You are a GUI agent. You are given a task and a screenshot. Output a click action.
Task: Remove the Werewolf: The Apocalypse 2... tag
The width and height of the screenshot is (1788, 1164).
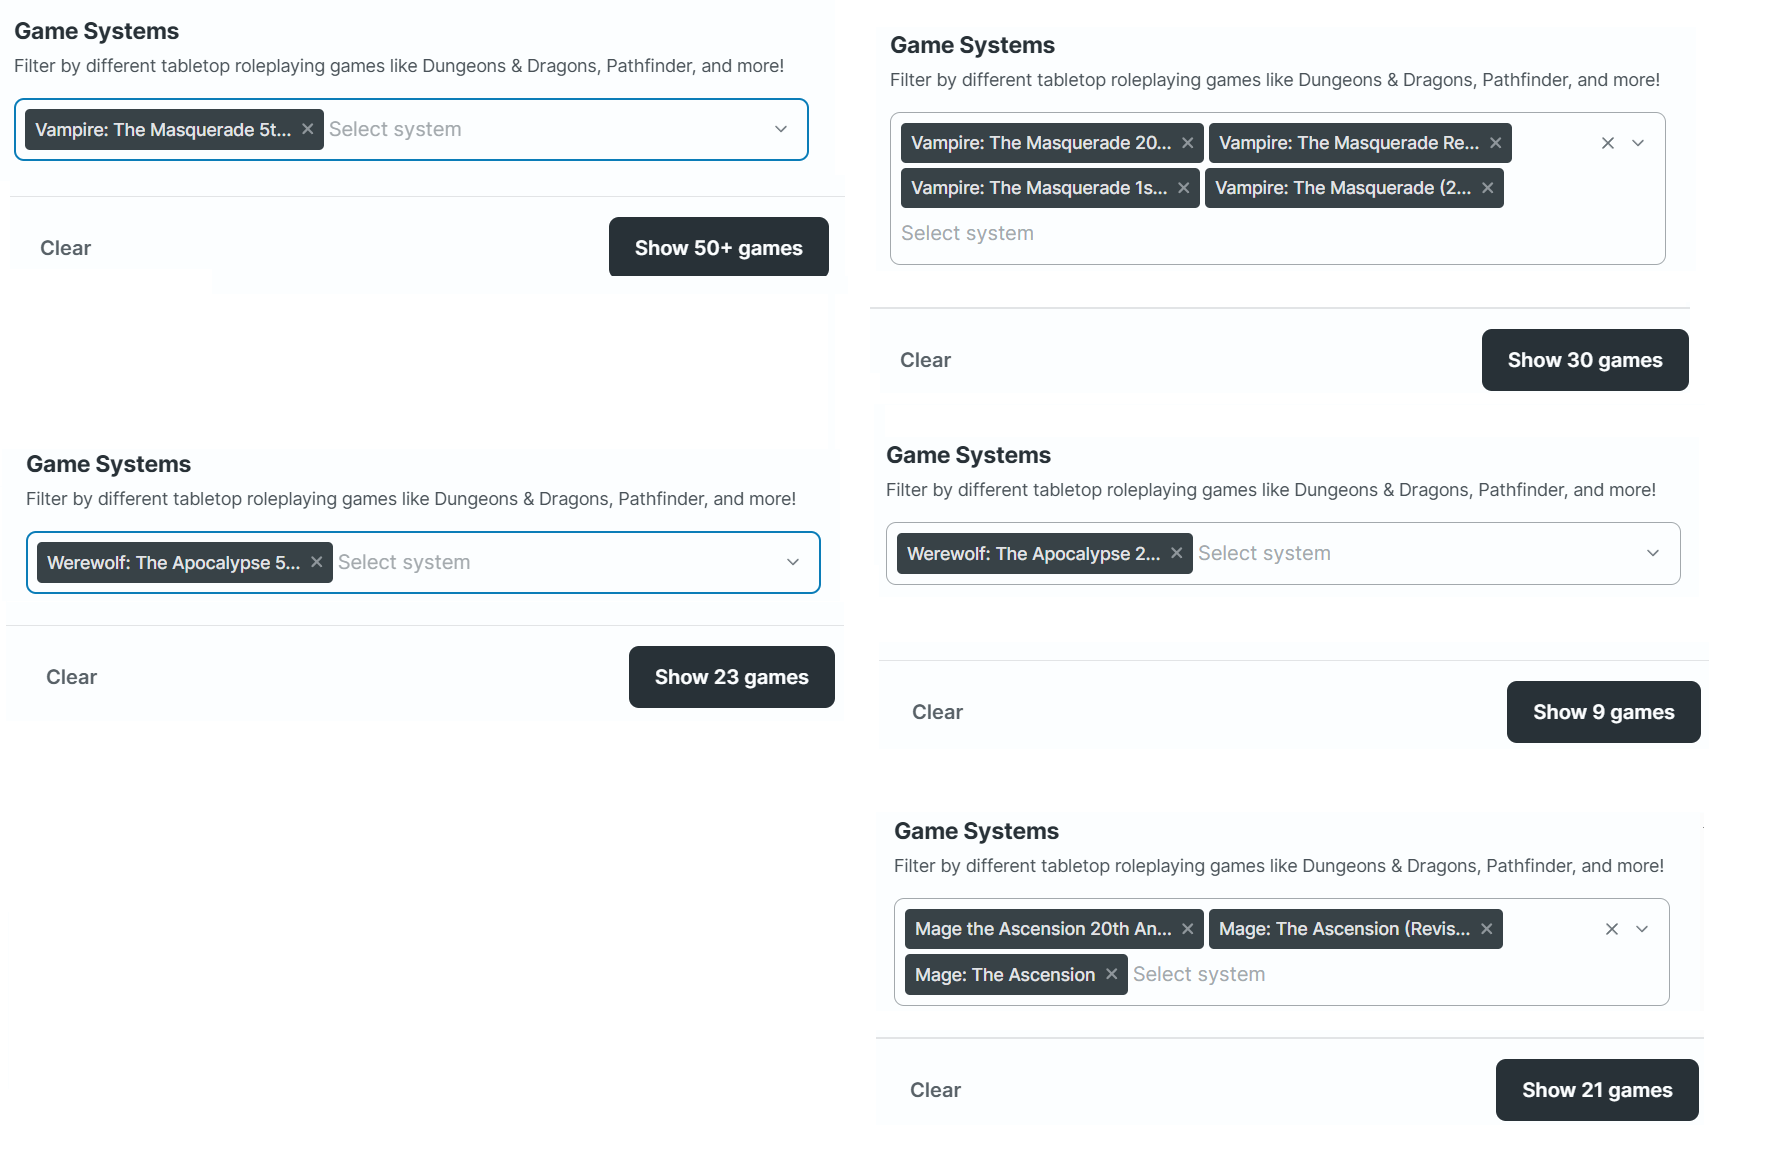click(1176, 553)
